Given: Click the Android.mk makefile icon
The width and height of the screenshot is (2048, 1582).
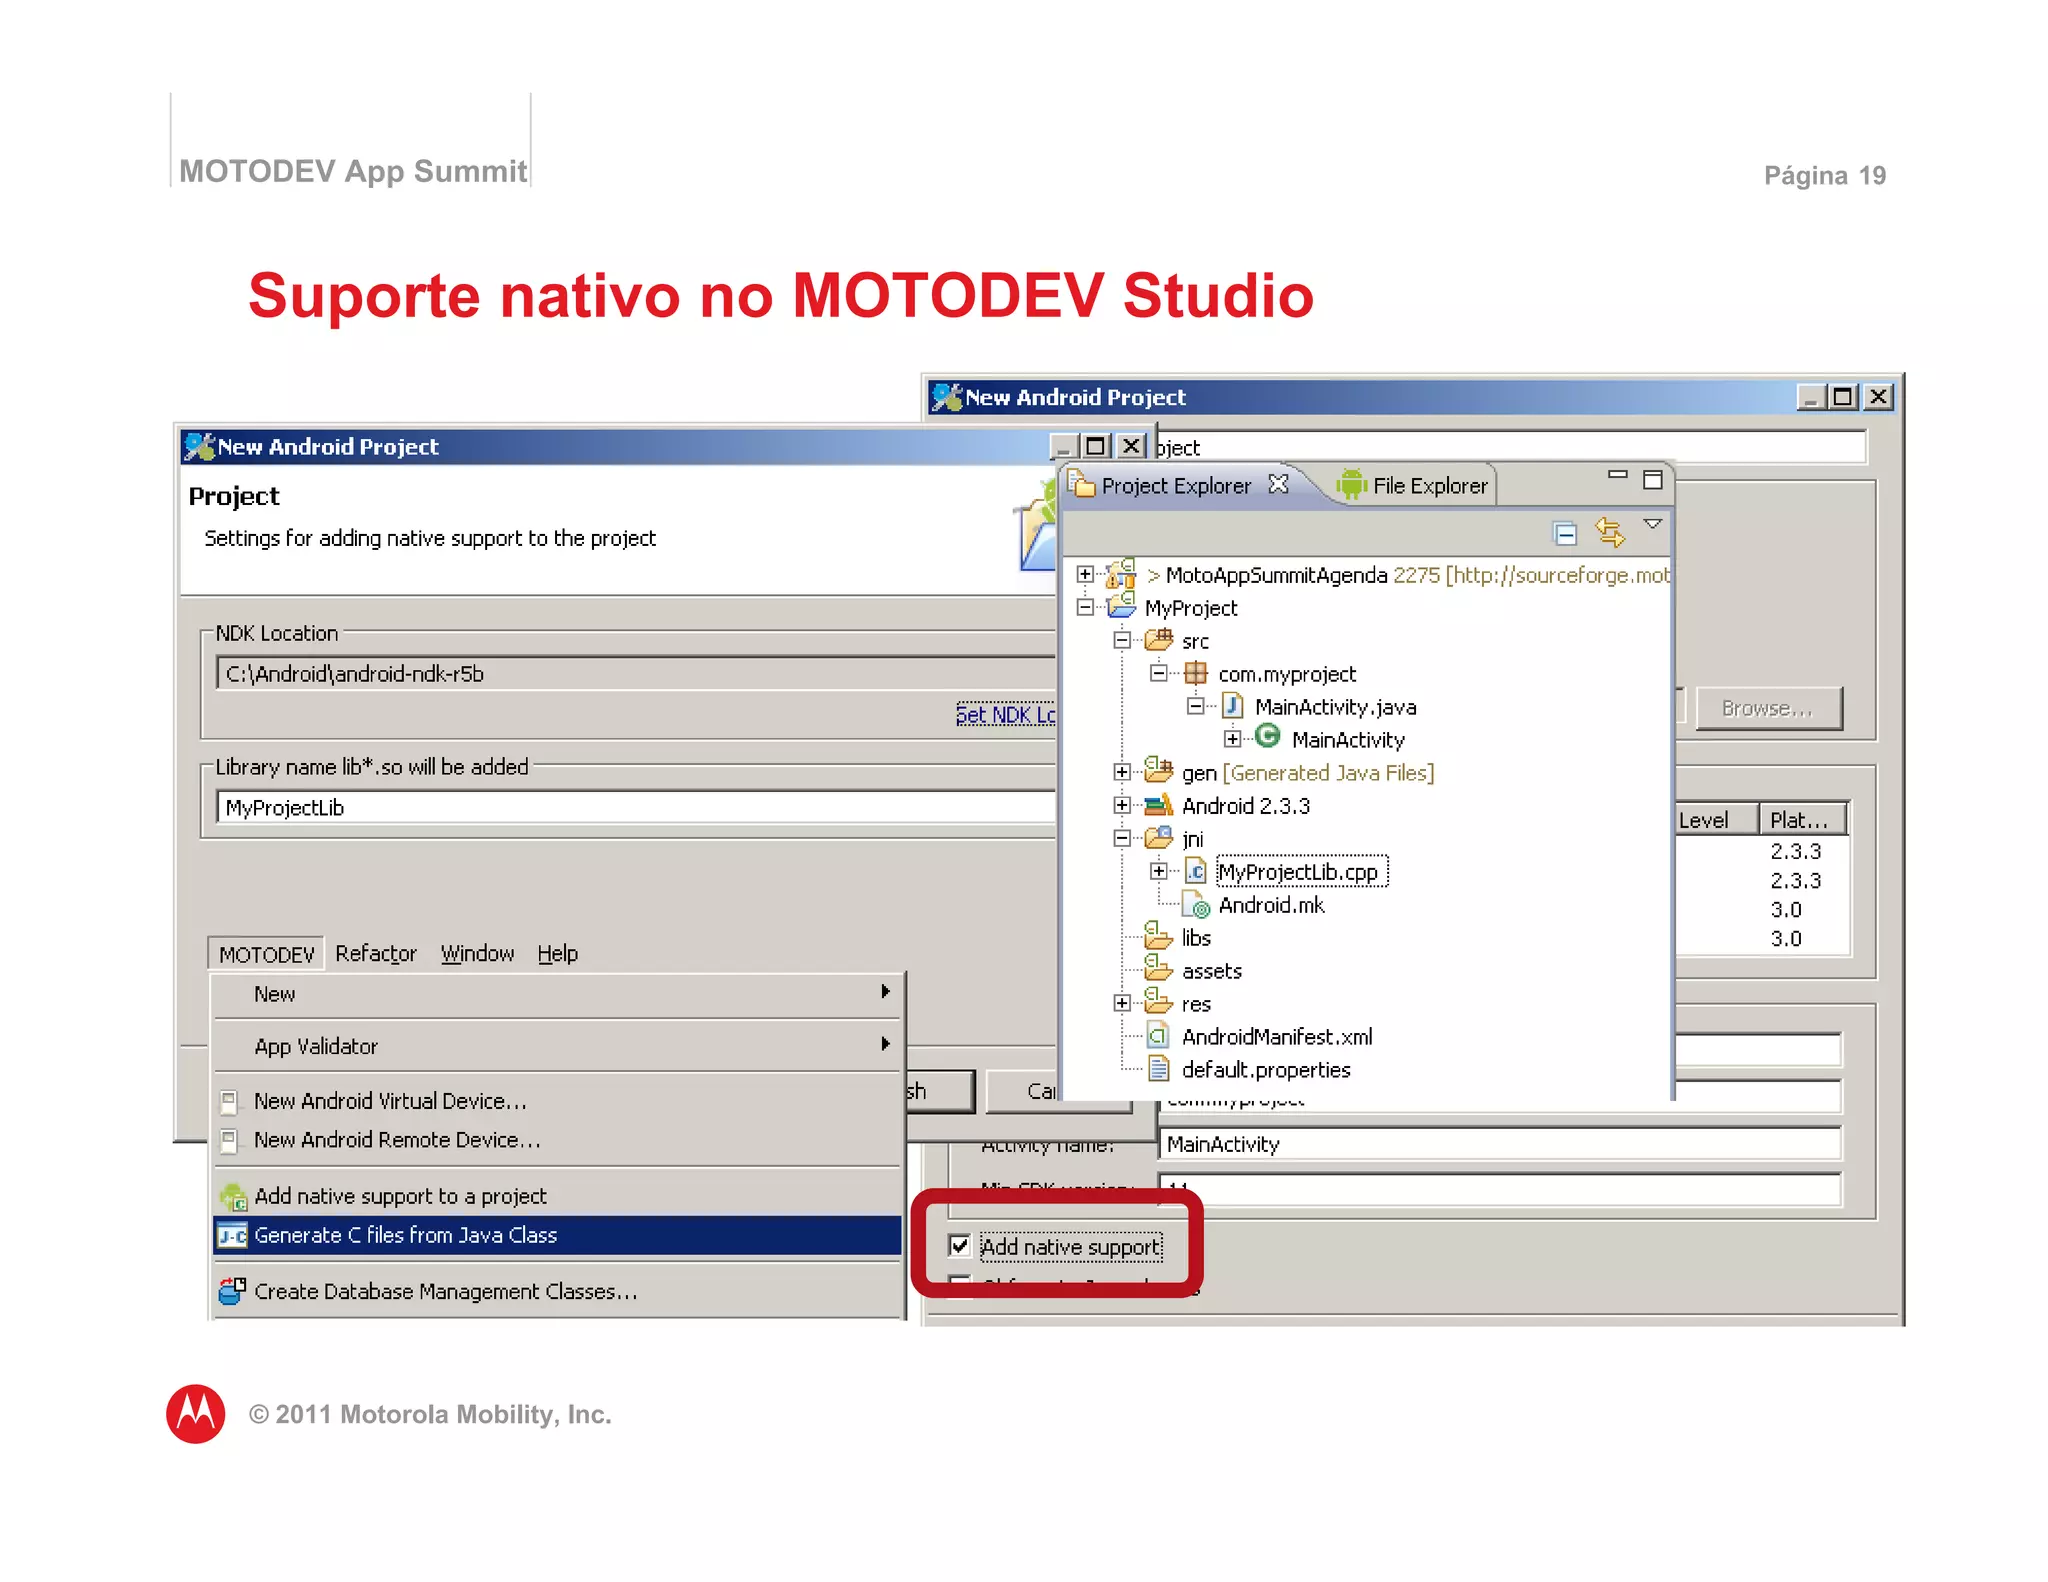Looking at the screenshot, I should click(1195, 905).
